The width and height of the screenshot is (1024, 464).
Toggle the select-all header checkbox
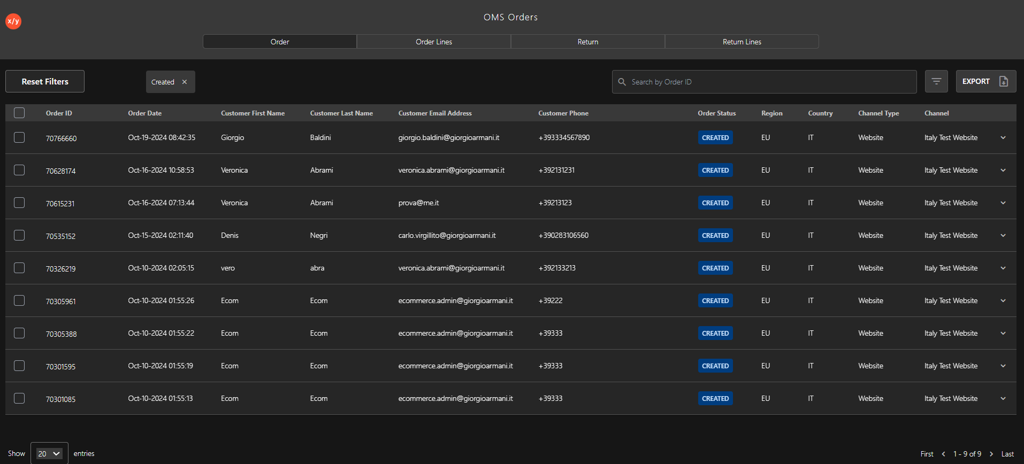[19, 113]
